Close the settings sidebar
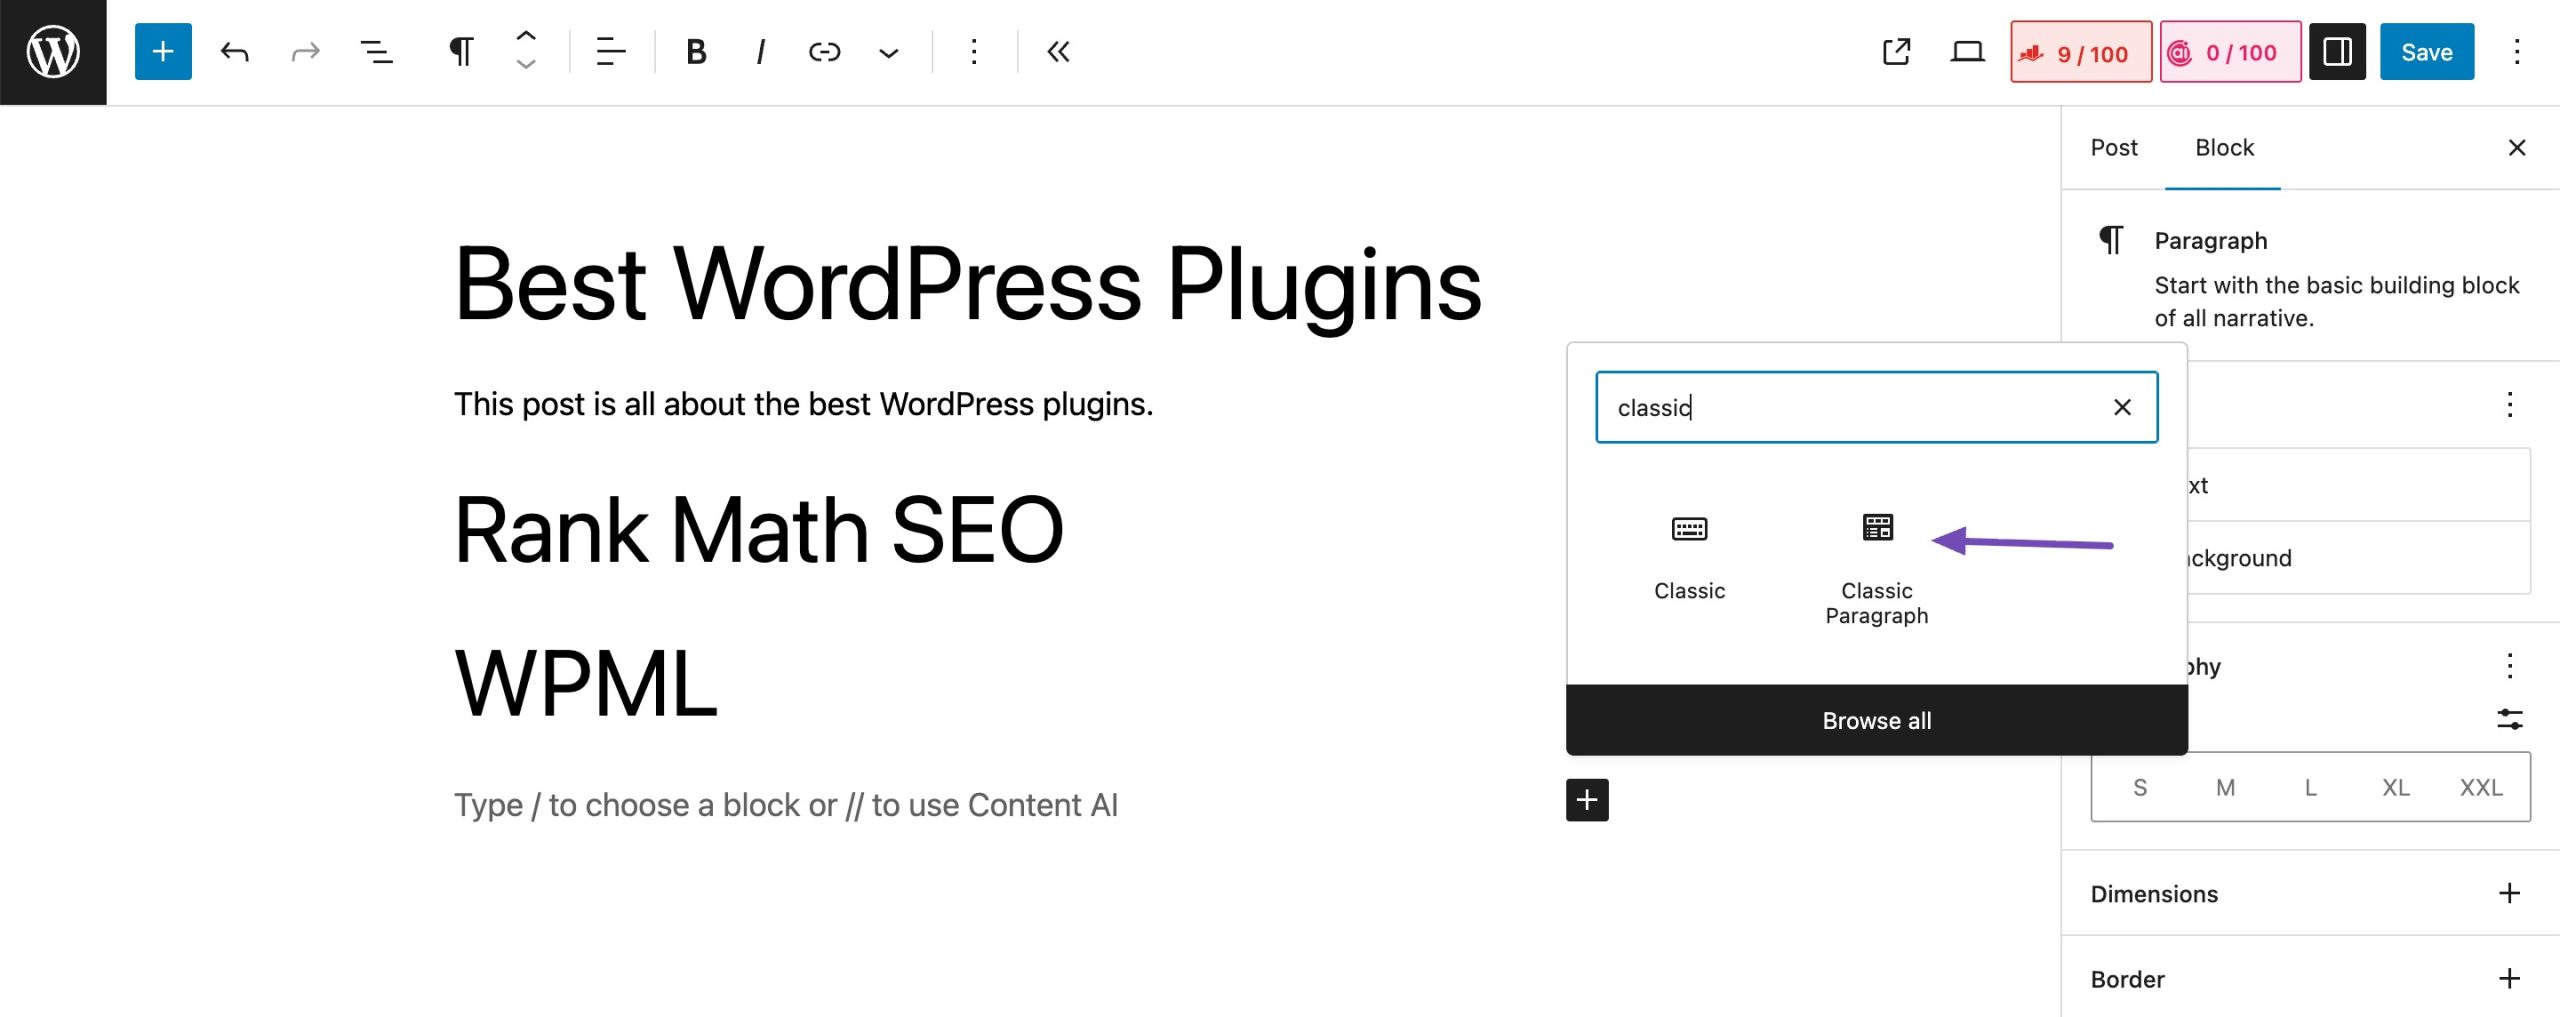 coord(2517,148)
